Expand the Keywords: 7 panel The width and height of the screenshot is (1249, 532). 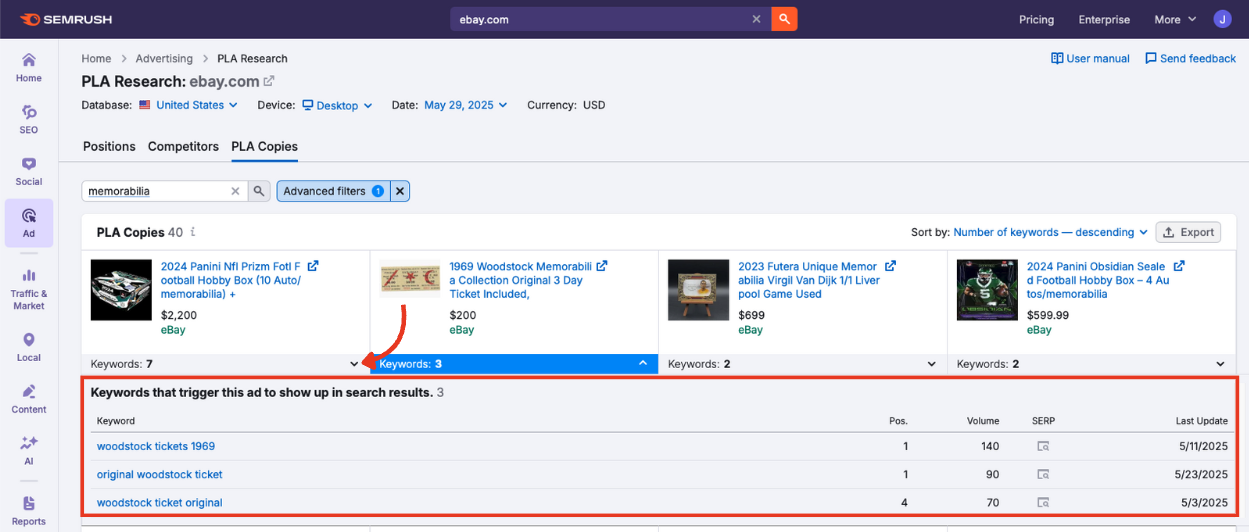[354, 364]
